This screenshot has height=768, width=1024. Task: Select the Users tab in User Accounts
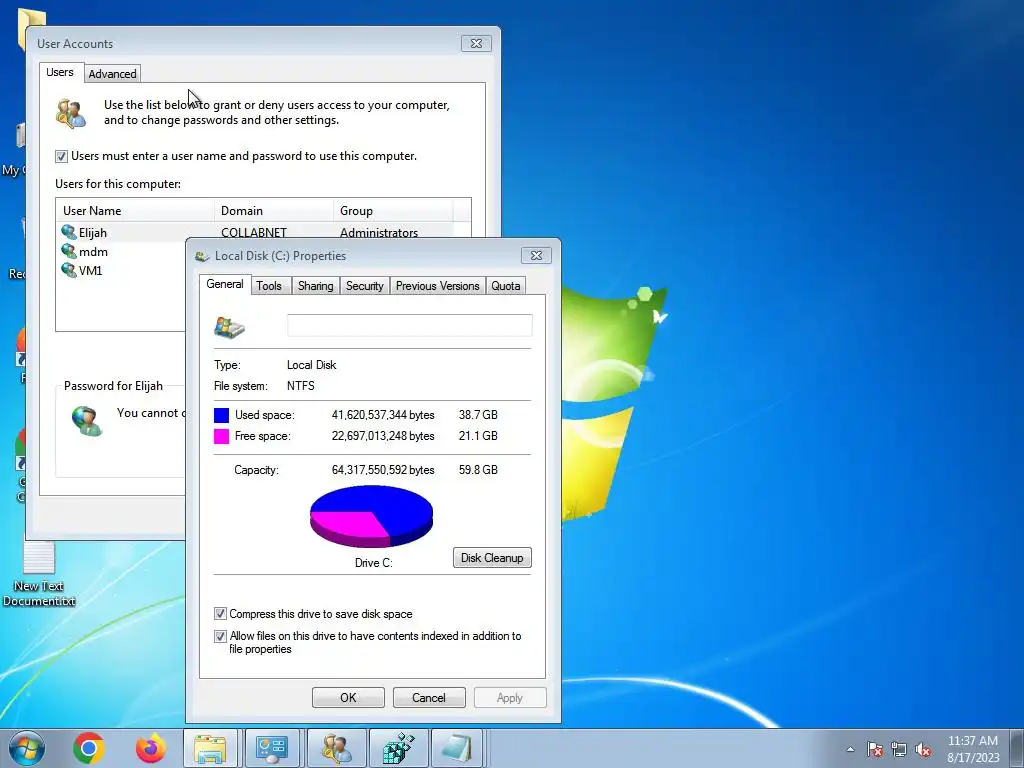(x=59, y=72)
